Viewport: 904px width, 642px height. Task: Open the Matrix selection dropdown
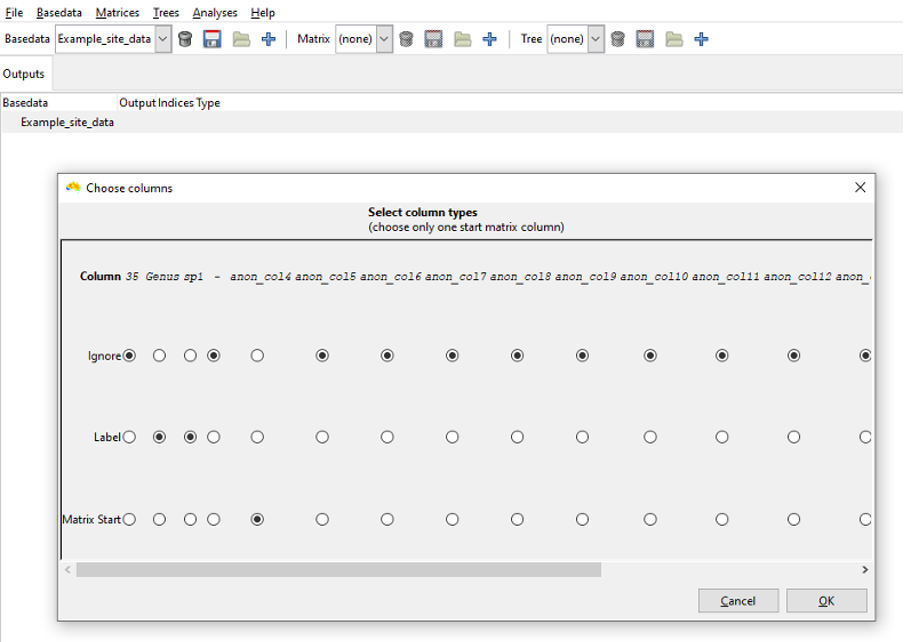(x=384, y=39)
